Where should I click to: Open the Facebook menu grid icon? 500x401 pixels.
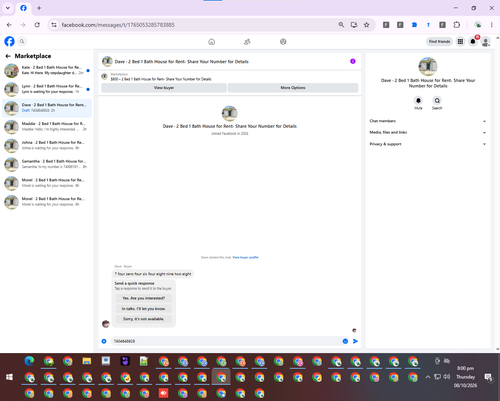460,41
